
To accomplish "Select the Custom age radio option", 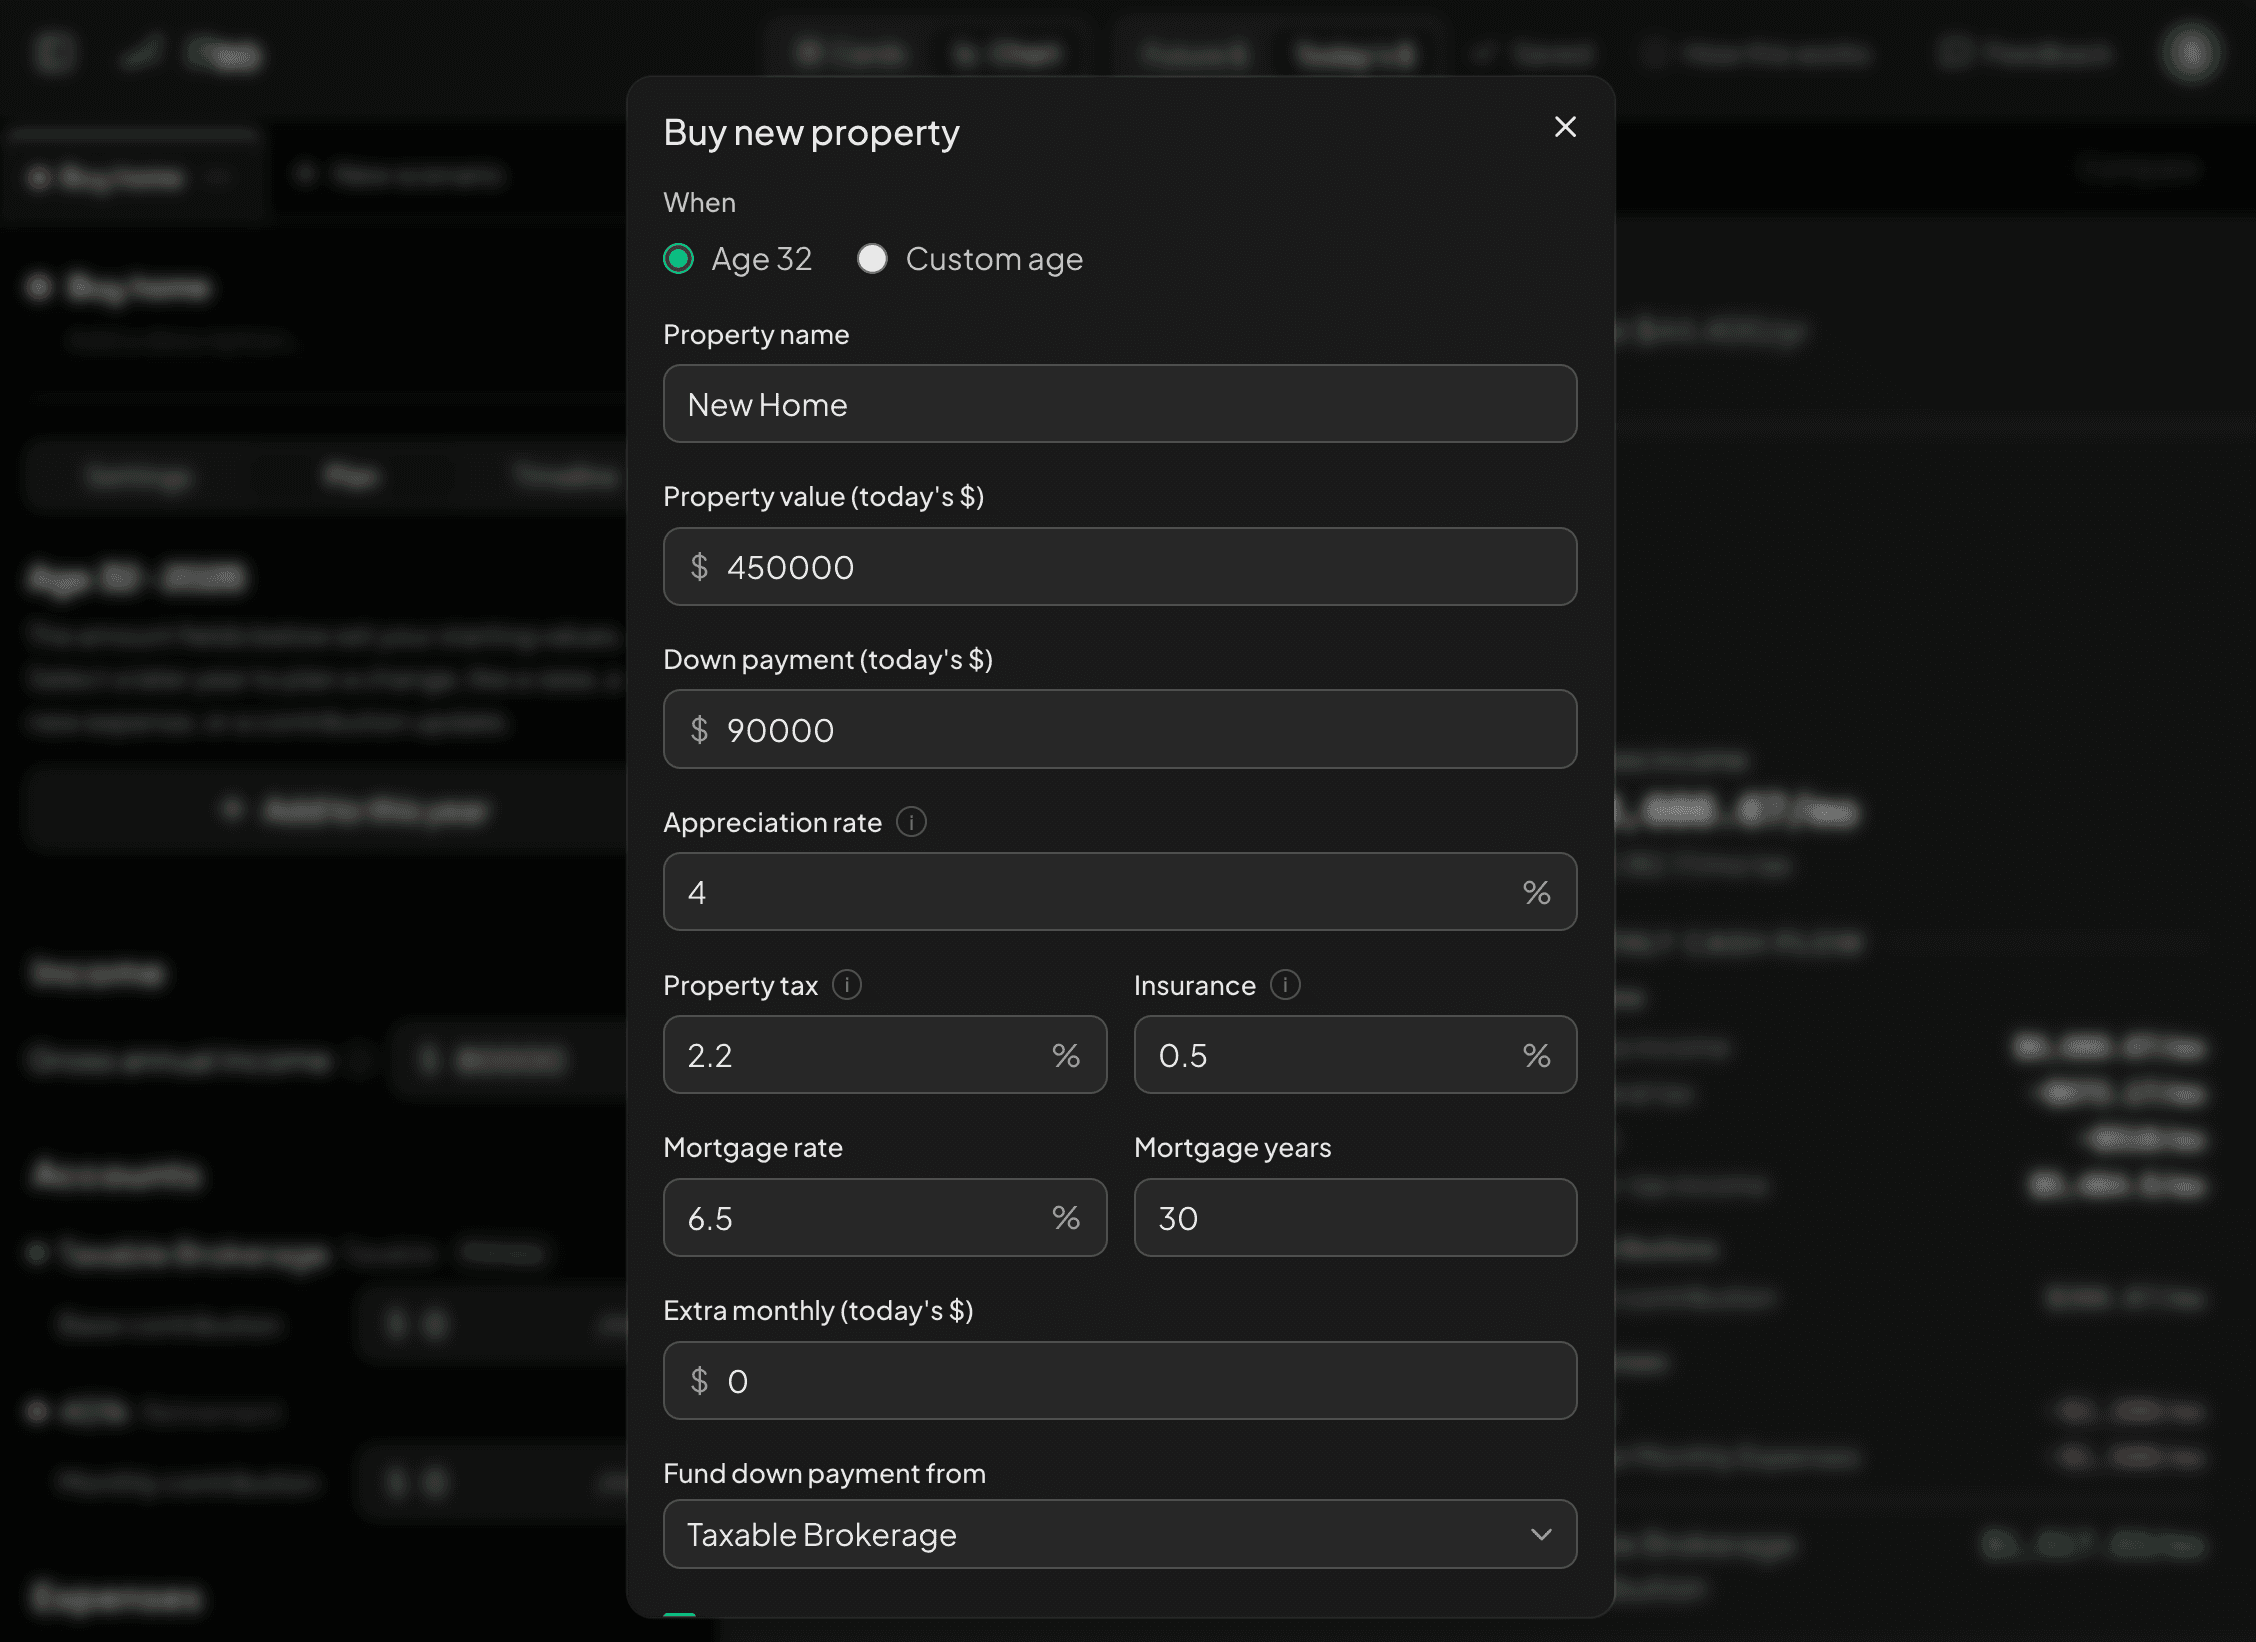I will point(872,259).
